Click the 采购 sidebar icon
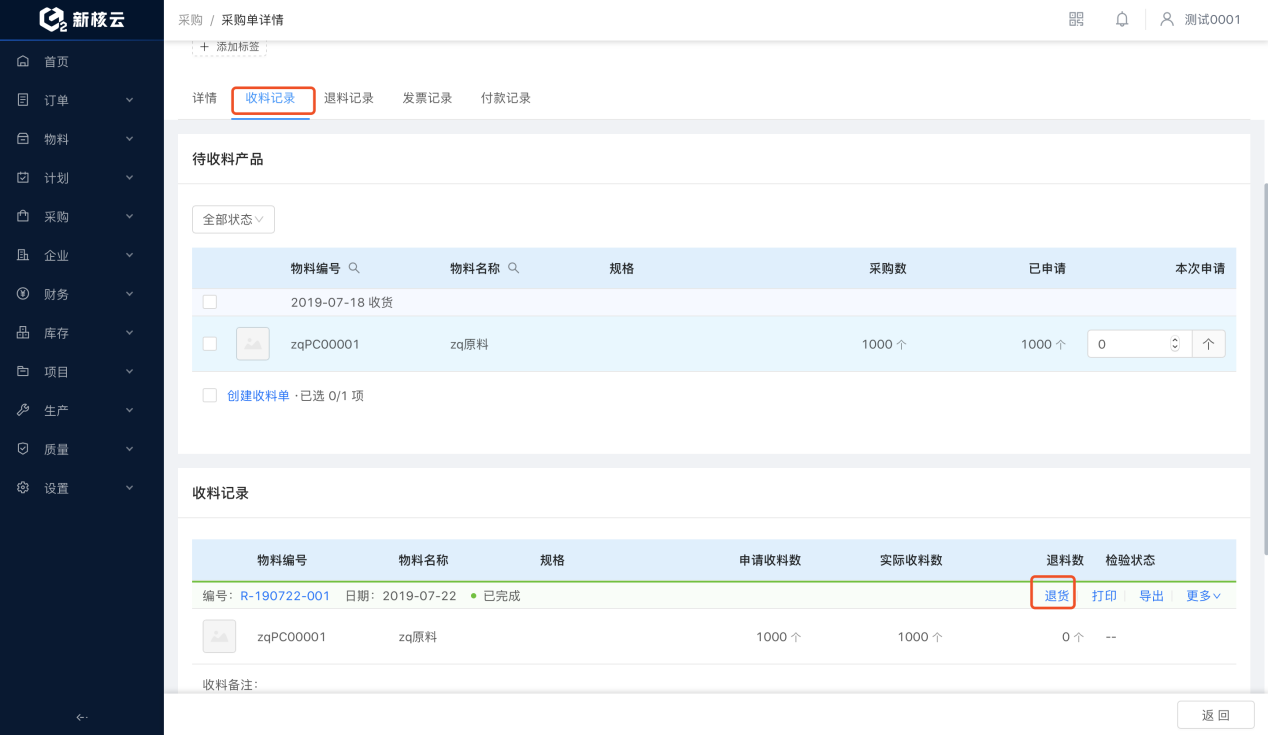 click(x=23, y=217)
